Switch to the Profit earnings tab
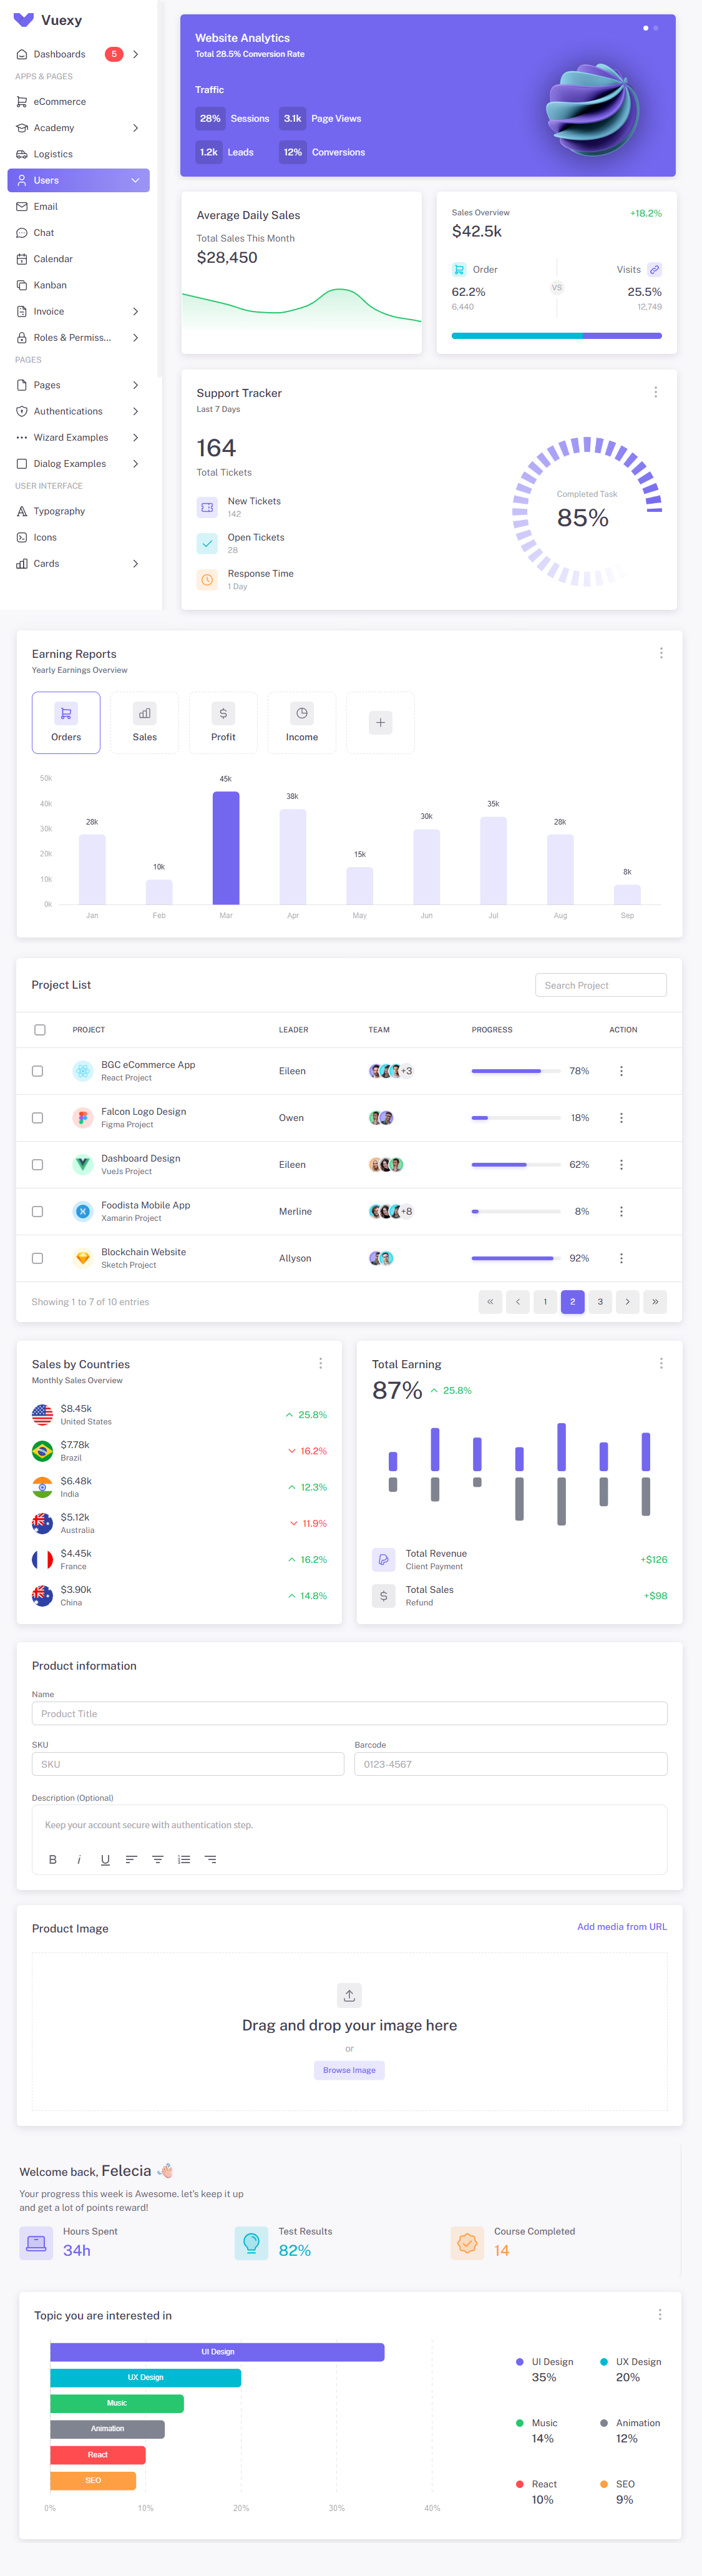The height and width of the screenshot is (2576, 702). coord(223,722)
